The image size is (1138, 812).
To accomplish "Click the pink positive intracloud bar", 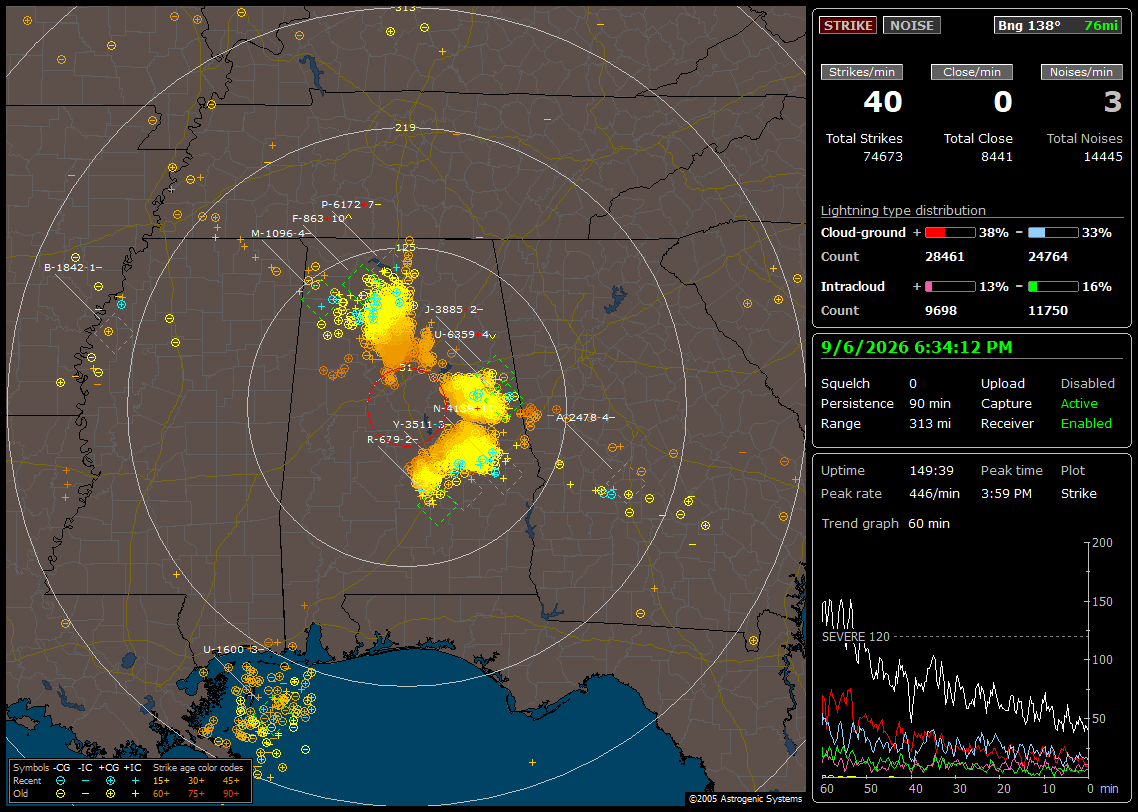I will [x=950, y=287].
